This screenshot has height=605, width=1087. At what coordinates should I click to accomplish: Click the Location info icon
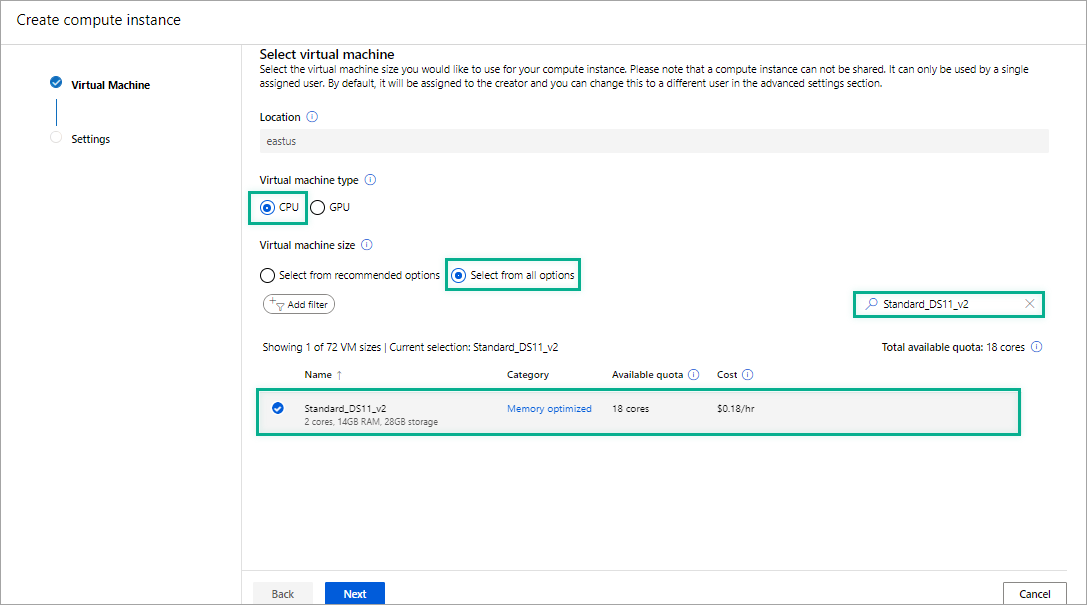[312, 117]
